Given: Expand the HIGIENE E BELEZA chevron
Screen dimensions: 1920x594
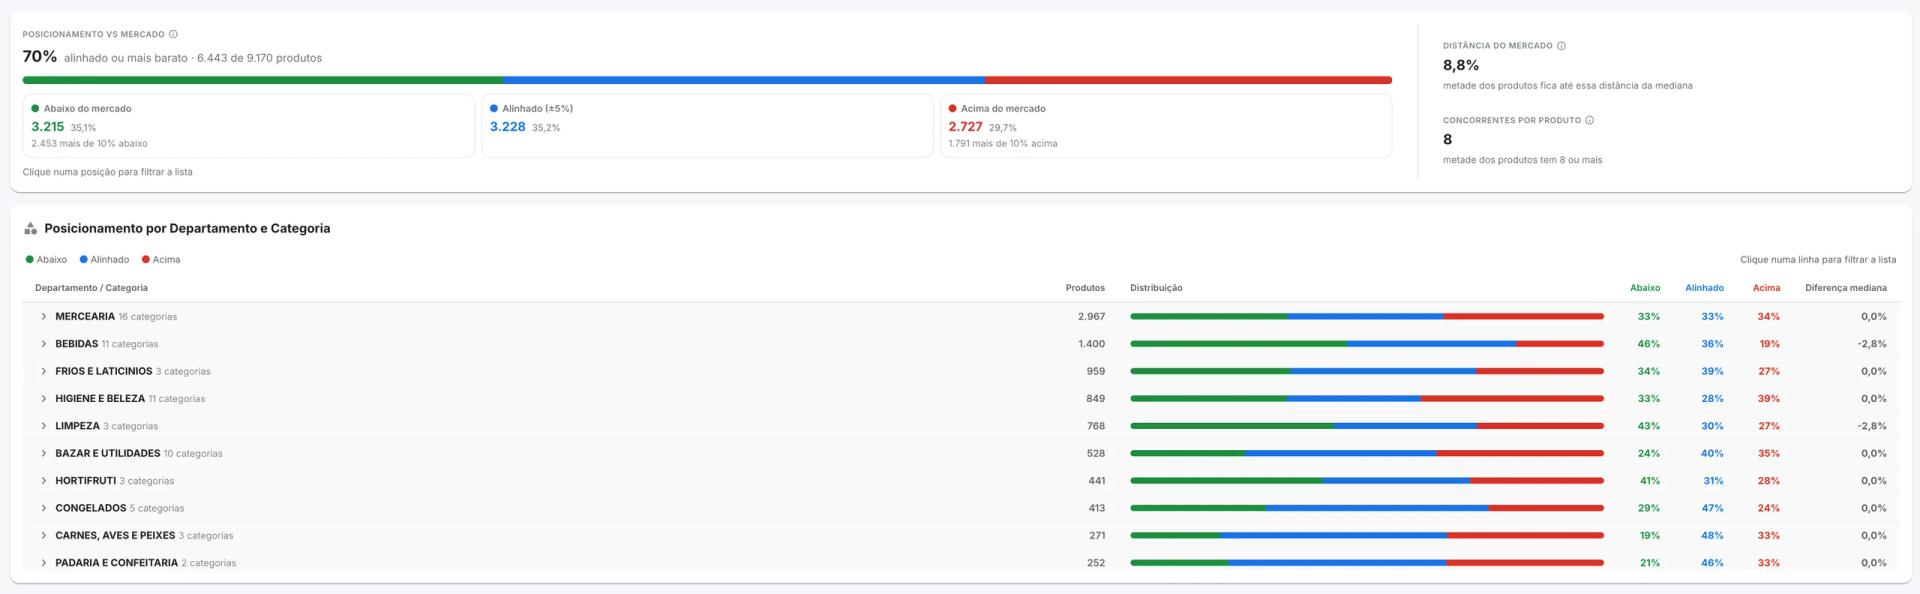Looking at the screenshot, I should (x=44, y=398).
